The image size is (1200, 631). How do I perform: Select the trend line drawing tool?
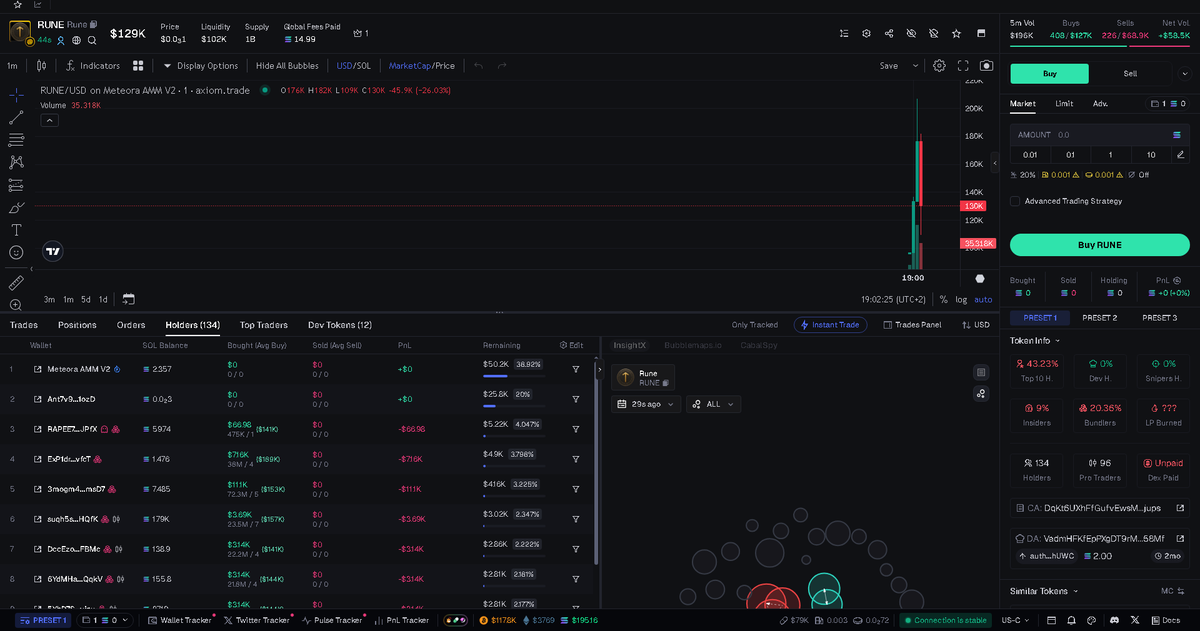(x=16, y=117)
